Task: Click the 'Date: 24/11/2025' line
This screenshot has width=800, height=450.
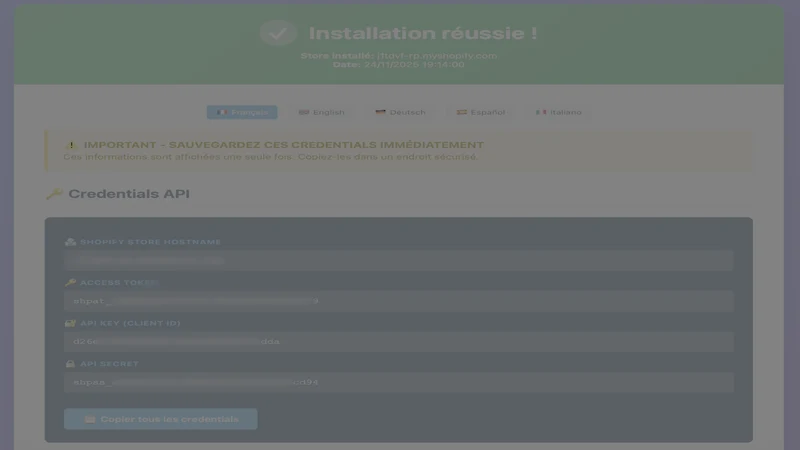Action: point(398,64)
